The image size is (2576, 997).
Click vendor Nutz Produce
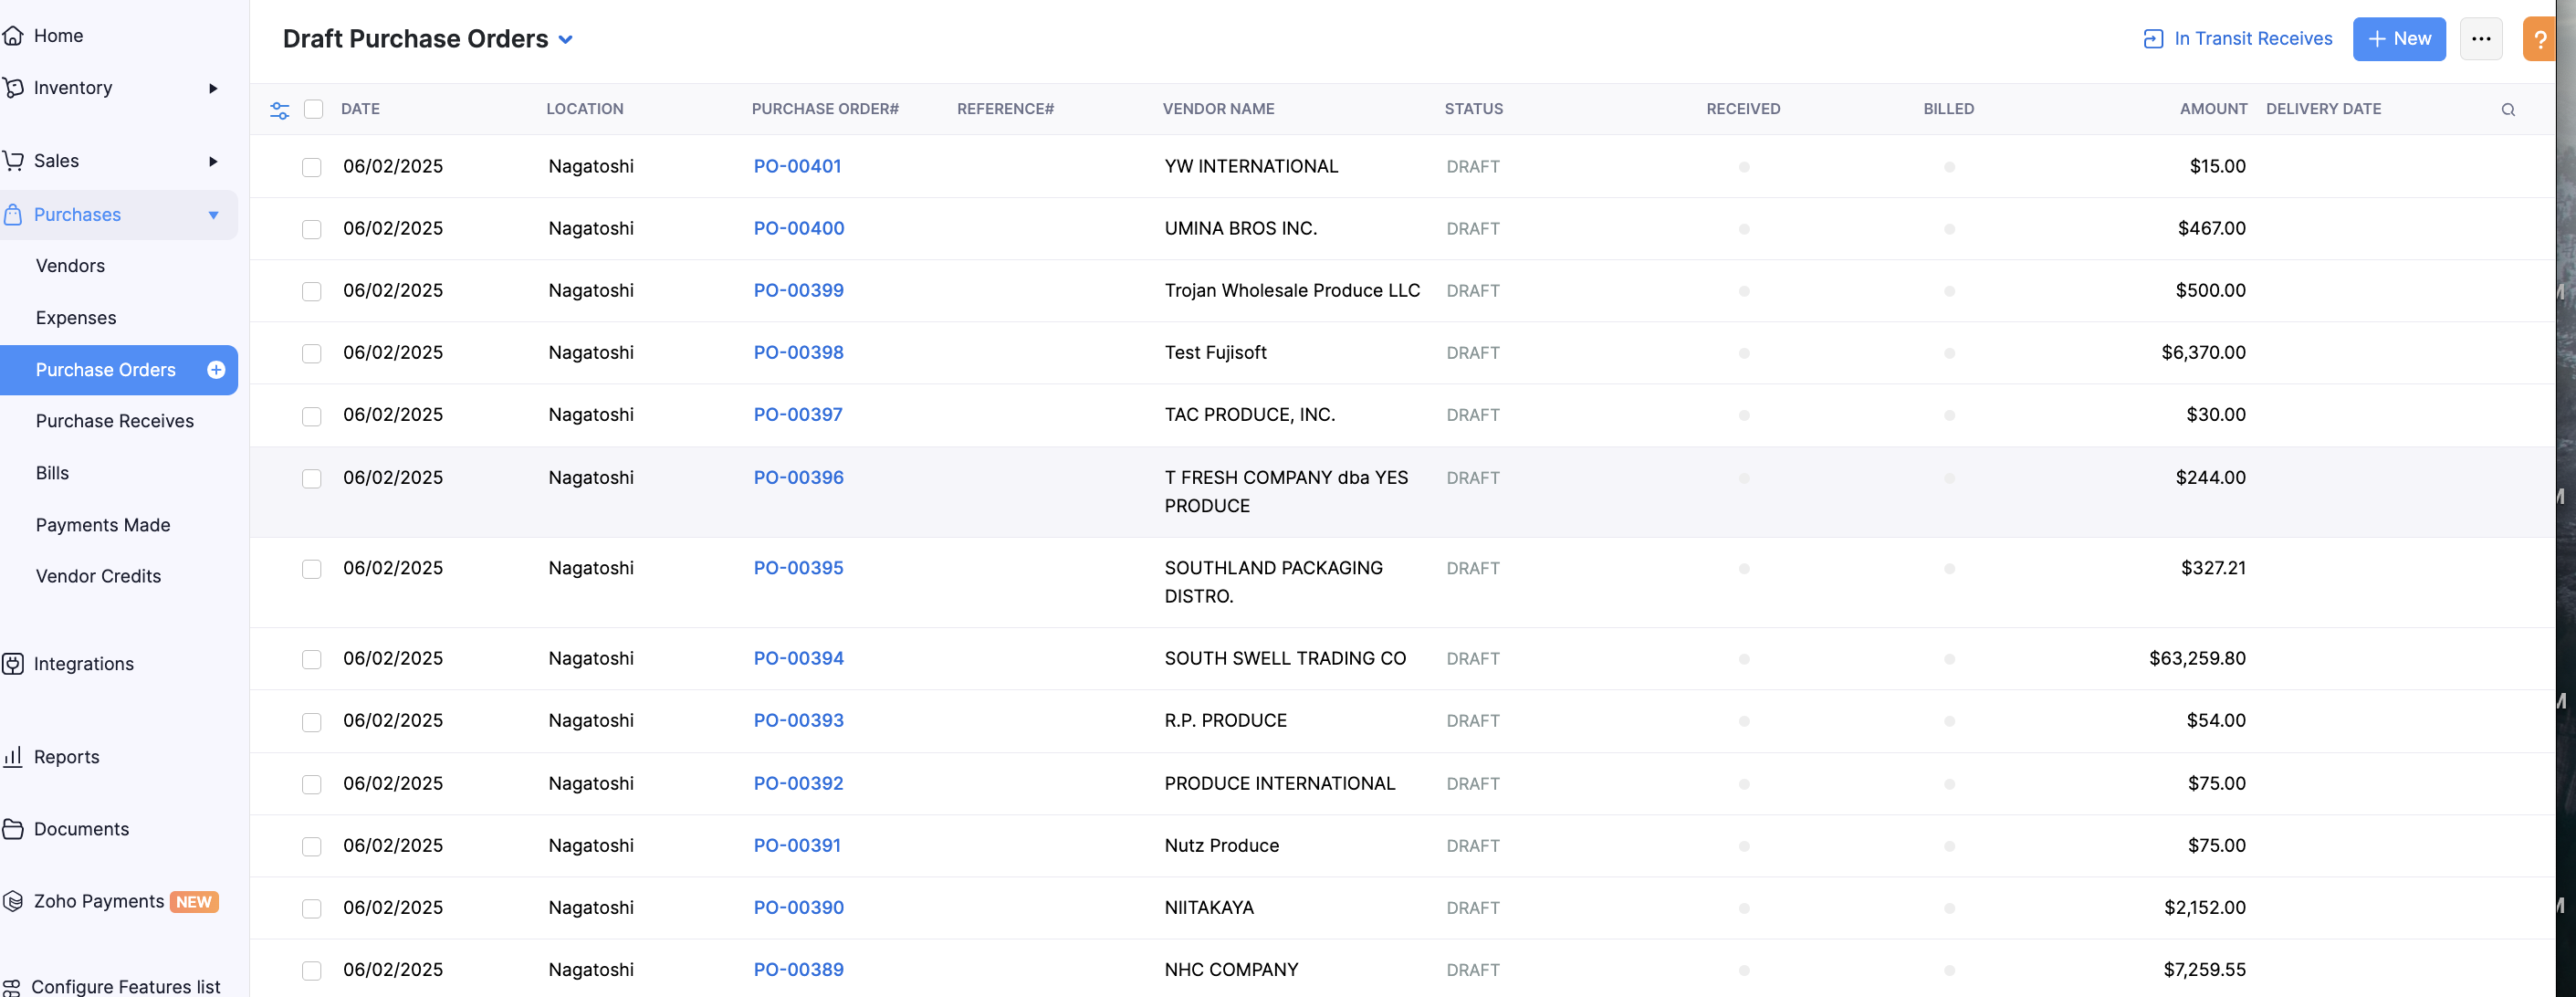[1221, 845]
